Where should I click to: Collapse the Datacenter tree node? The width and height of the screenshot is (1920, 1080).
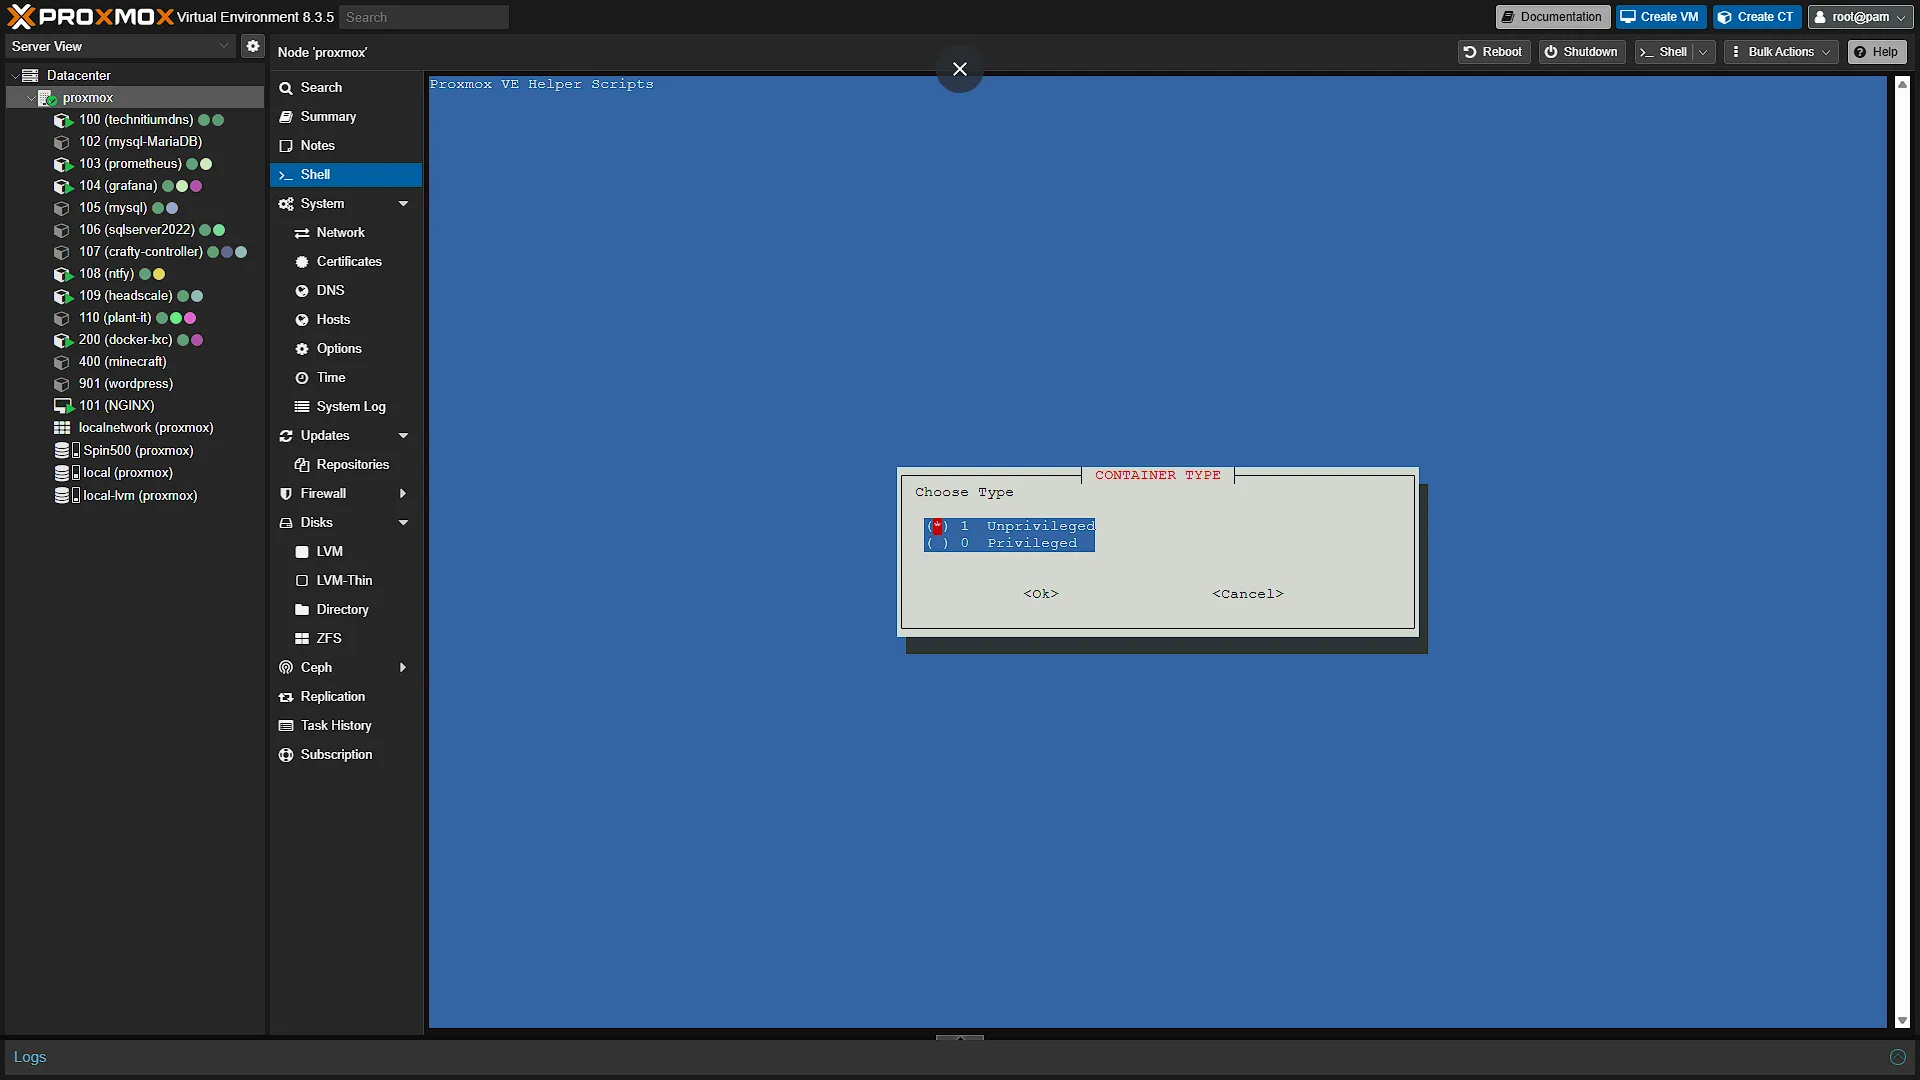click(x=15, y=76)
